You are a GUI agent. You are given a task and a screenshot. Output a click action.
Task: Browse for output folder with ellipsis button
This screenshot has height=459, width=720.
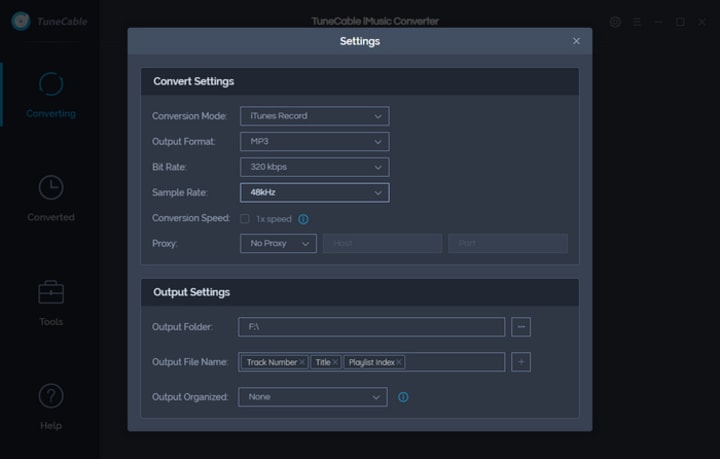point(521,327)
